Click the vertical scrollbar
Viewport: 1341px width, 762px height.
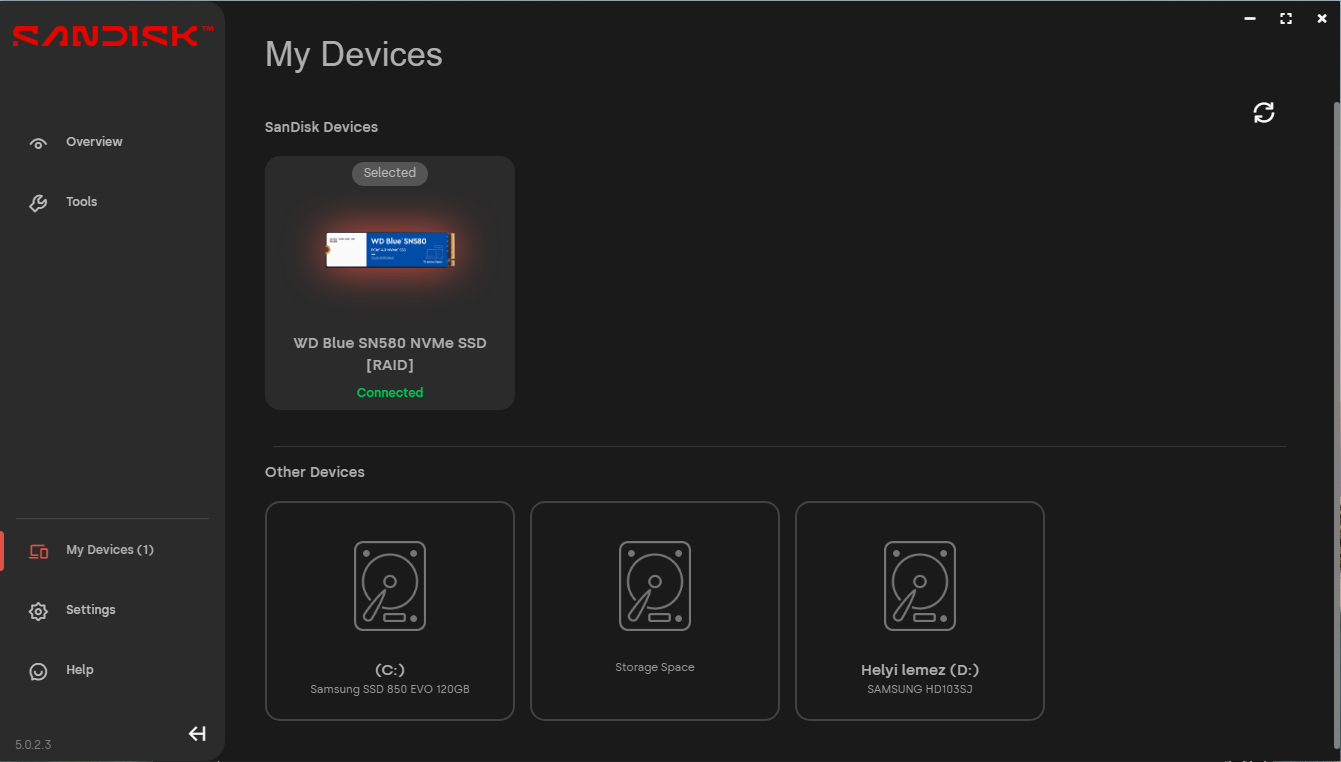pos(1336,425)
